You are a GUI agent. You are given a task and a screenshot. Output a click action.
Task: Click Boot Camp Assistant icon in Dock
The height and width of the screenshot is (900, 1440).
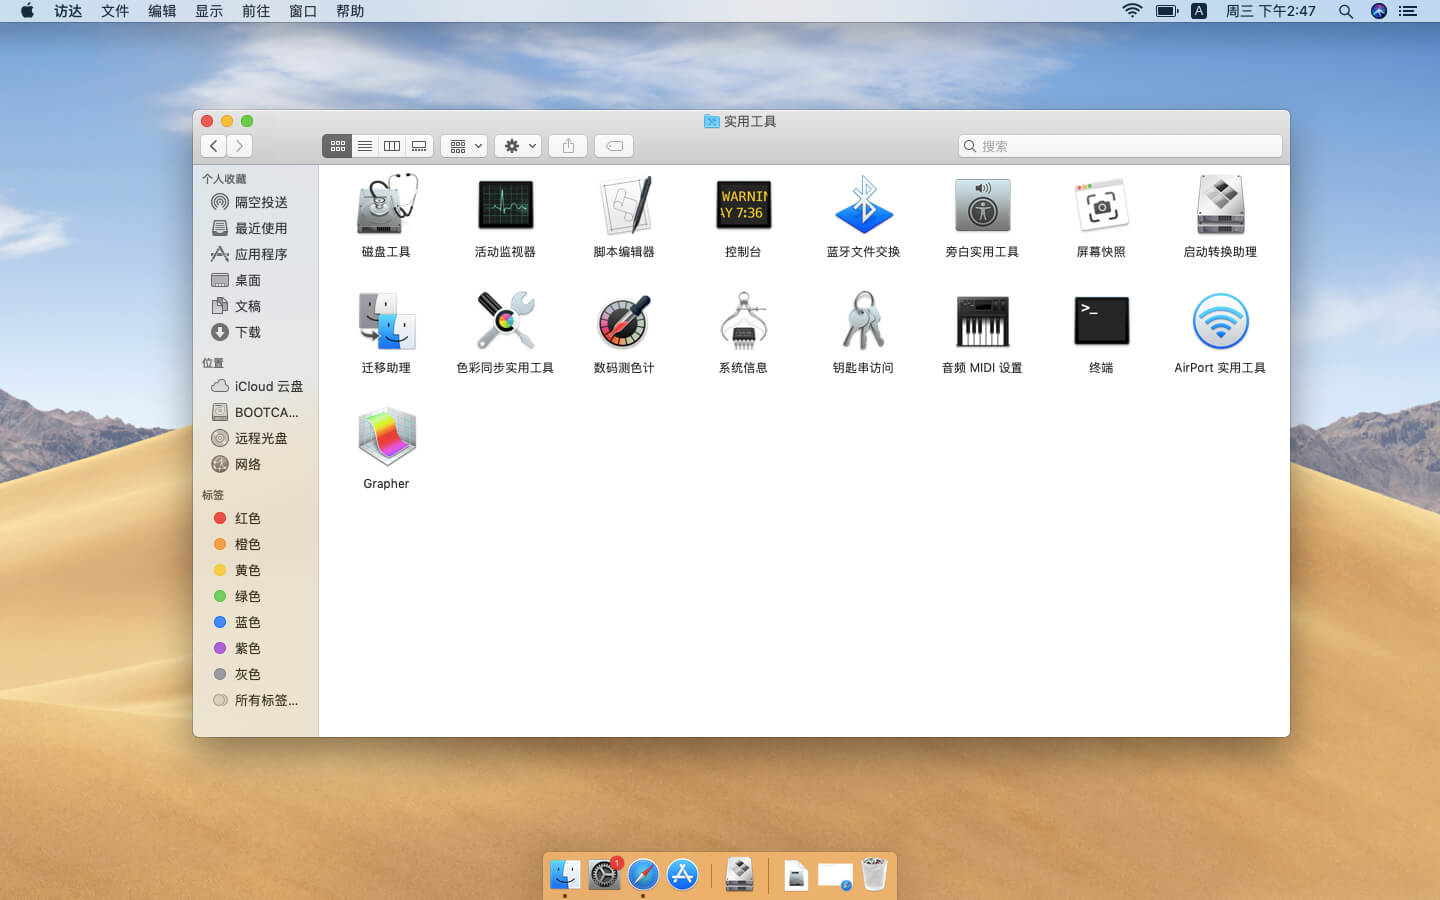click(739, 874)
